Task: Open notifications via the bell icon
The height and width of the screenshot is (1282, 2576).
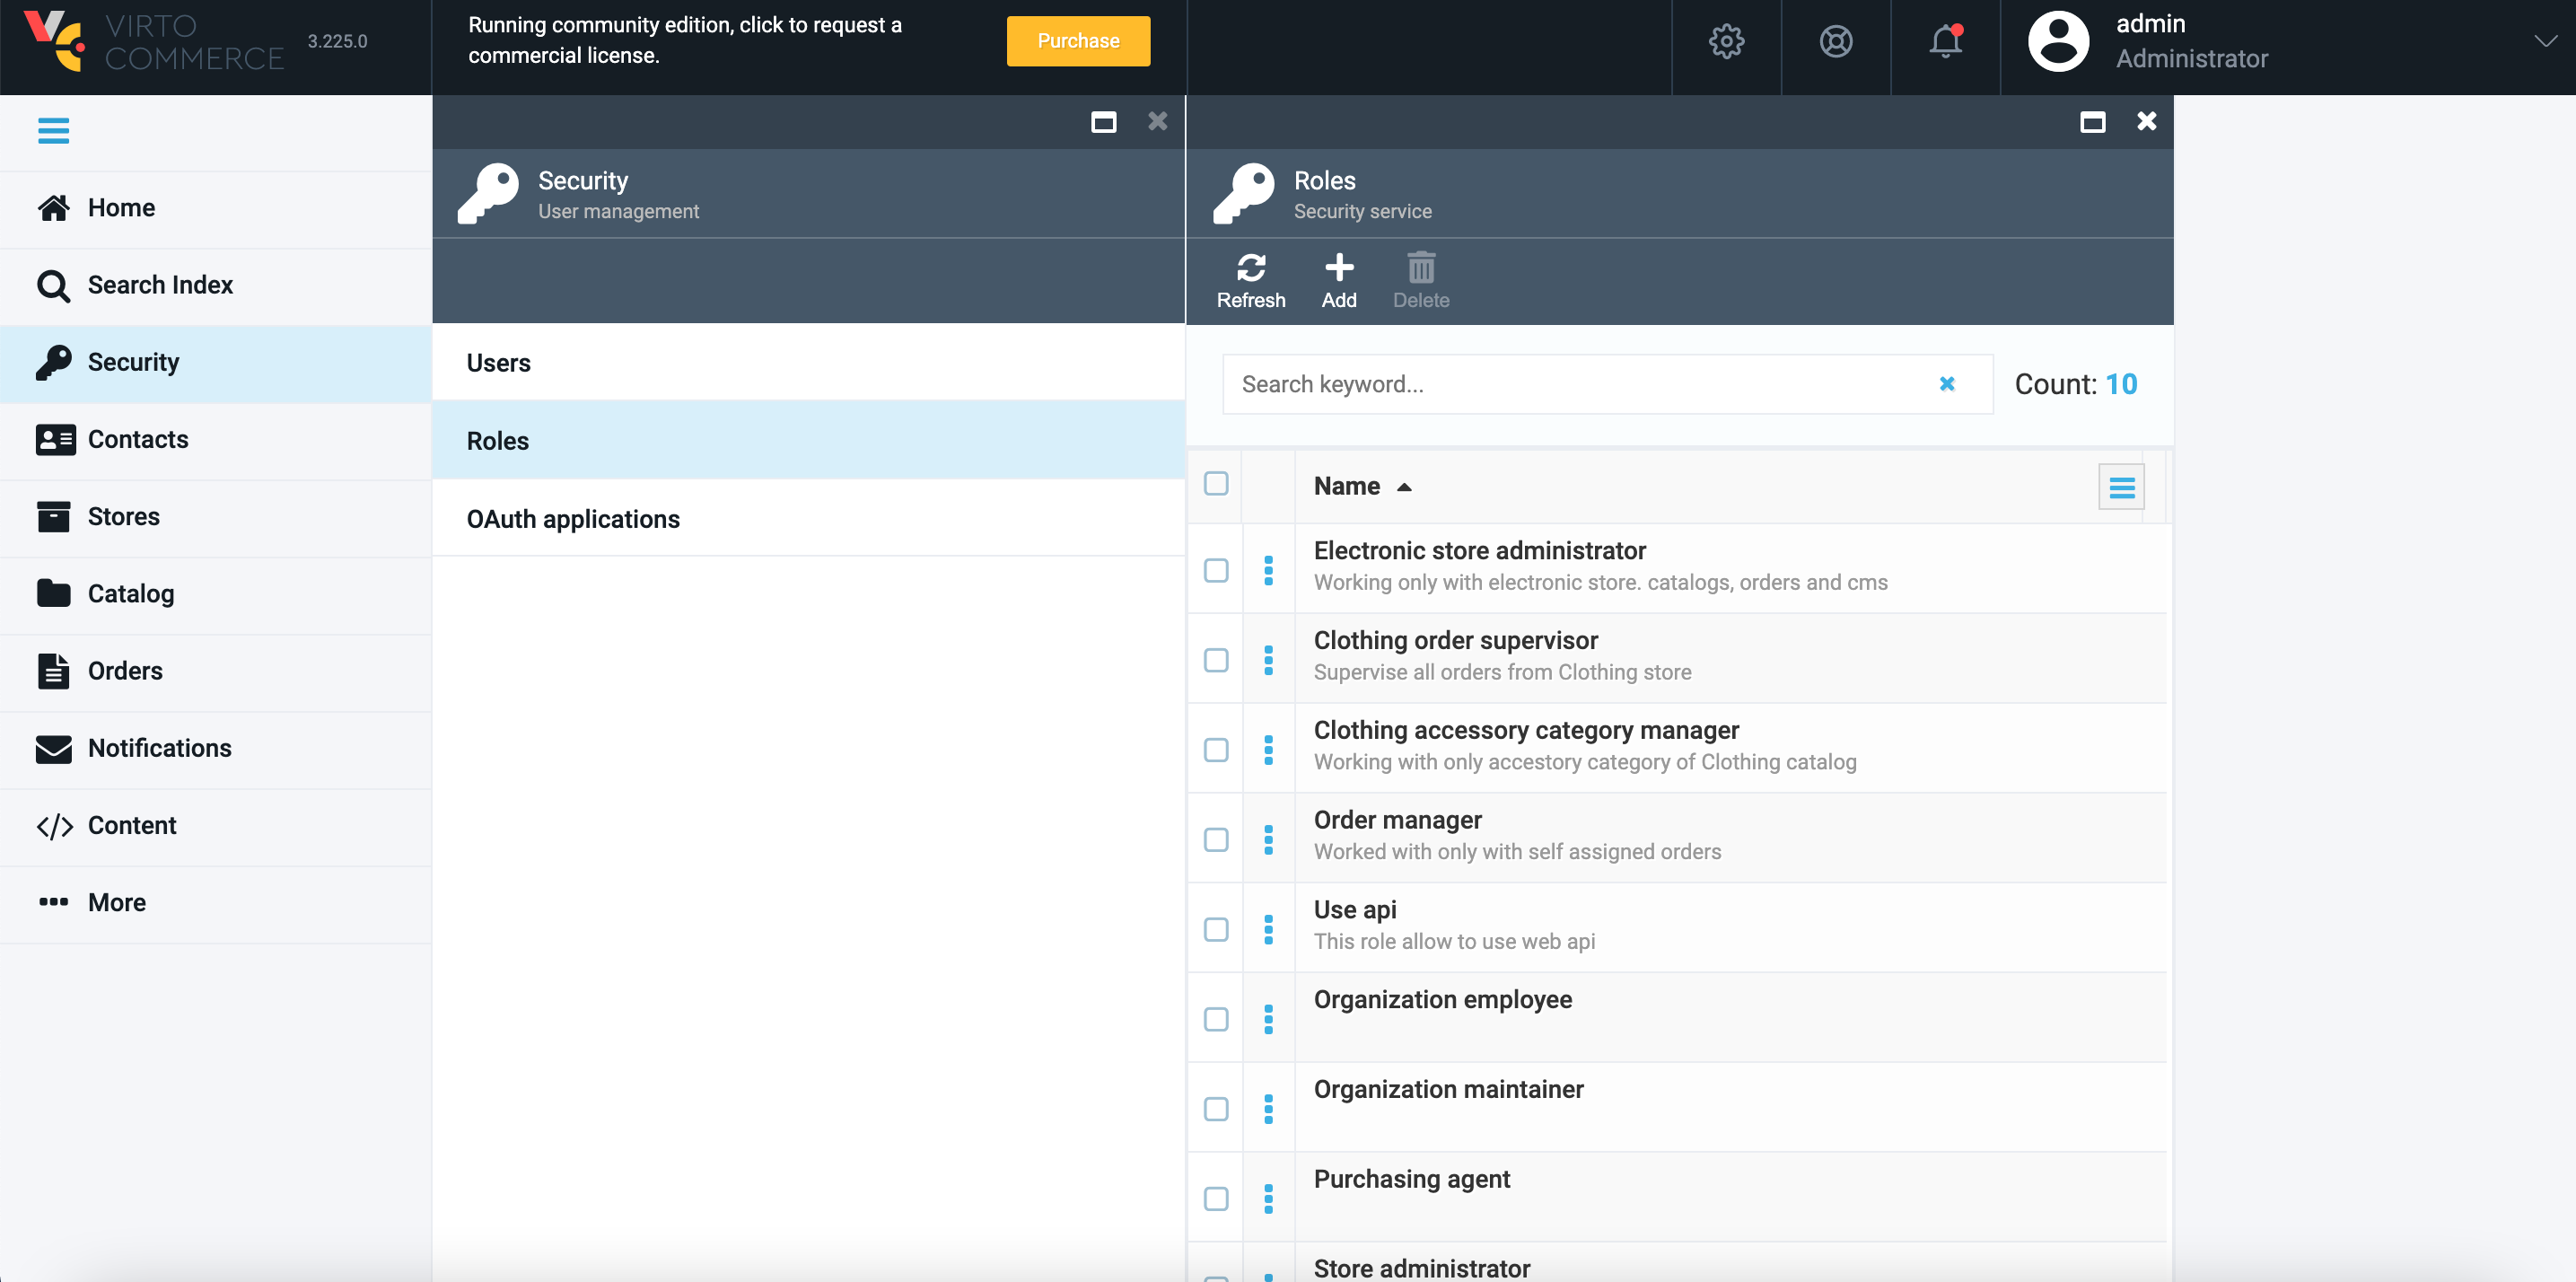Action: coord(1944,42)
